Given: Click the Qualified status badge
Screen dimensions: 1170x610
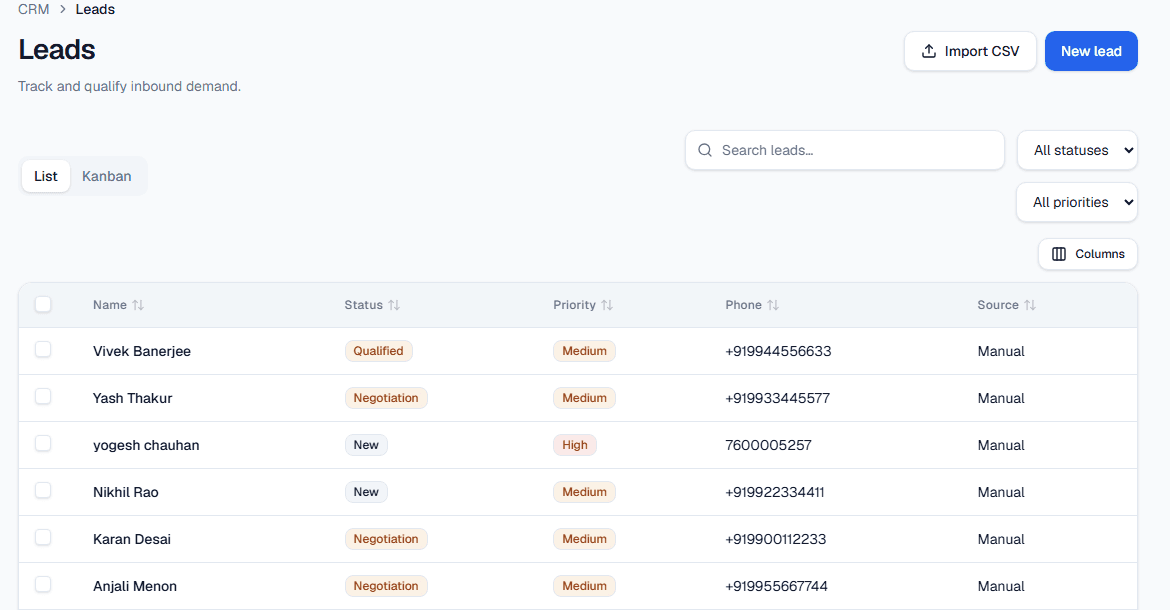Looking at the screenshot, I should click(378, 351).
